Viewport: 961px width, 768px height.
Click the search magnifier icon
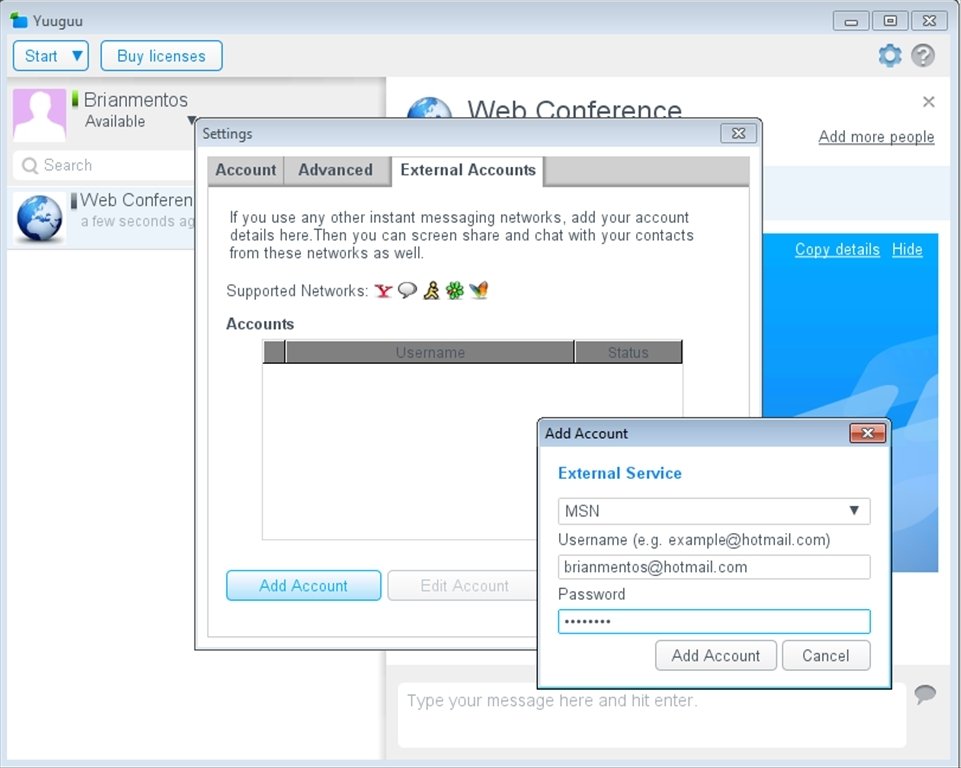[29, 165]
